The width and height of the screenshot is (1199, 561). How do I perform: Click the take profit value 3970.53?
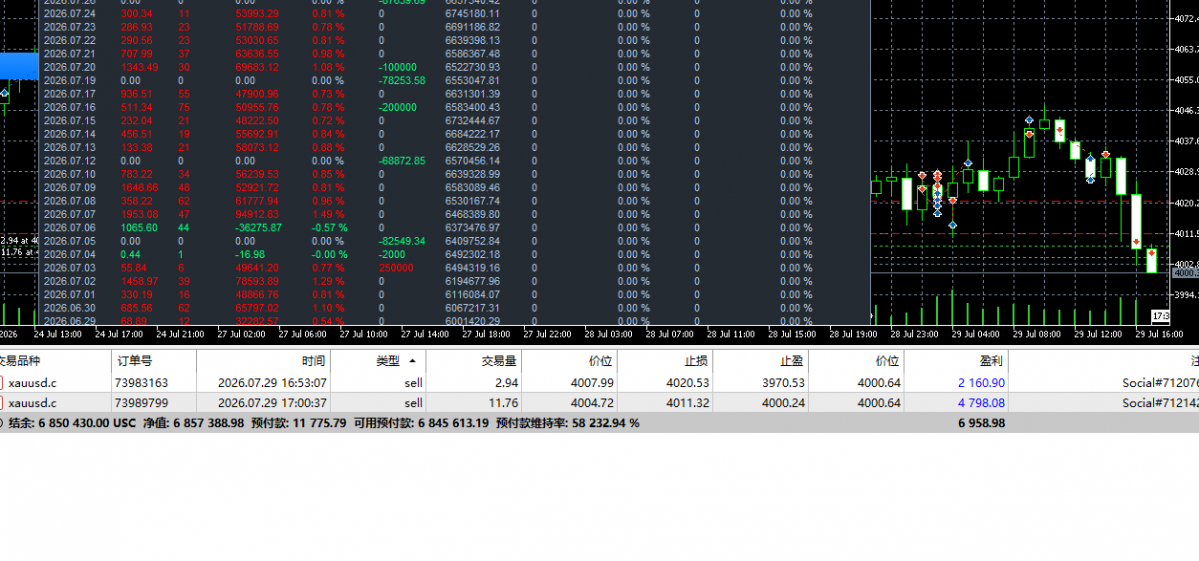(x=784, y=383)
